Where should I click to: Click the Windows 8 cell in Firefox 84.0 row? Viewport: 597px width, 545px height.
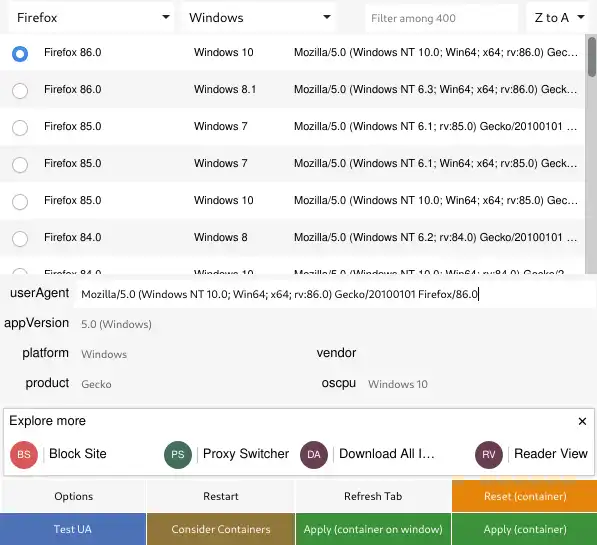pos(220,237)
